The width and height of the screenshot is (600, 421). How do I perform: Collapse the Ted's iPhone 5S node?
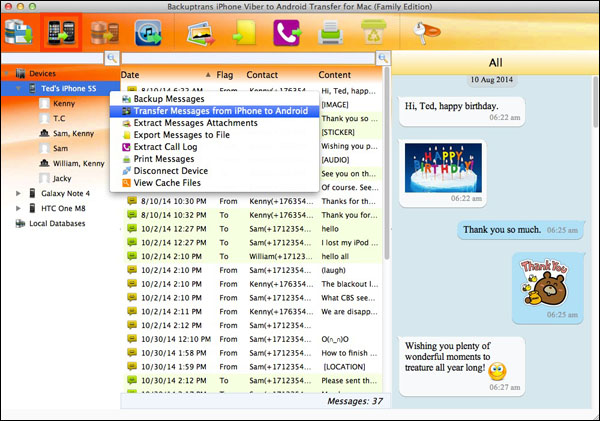[18, 88]
